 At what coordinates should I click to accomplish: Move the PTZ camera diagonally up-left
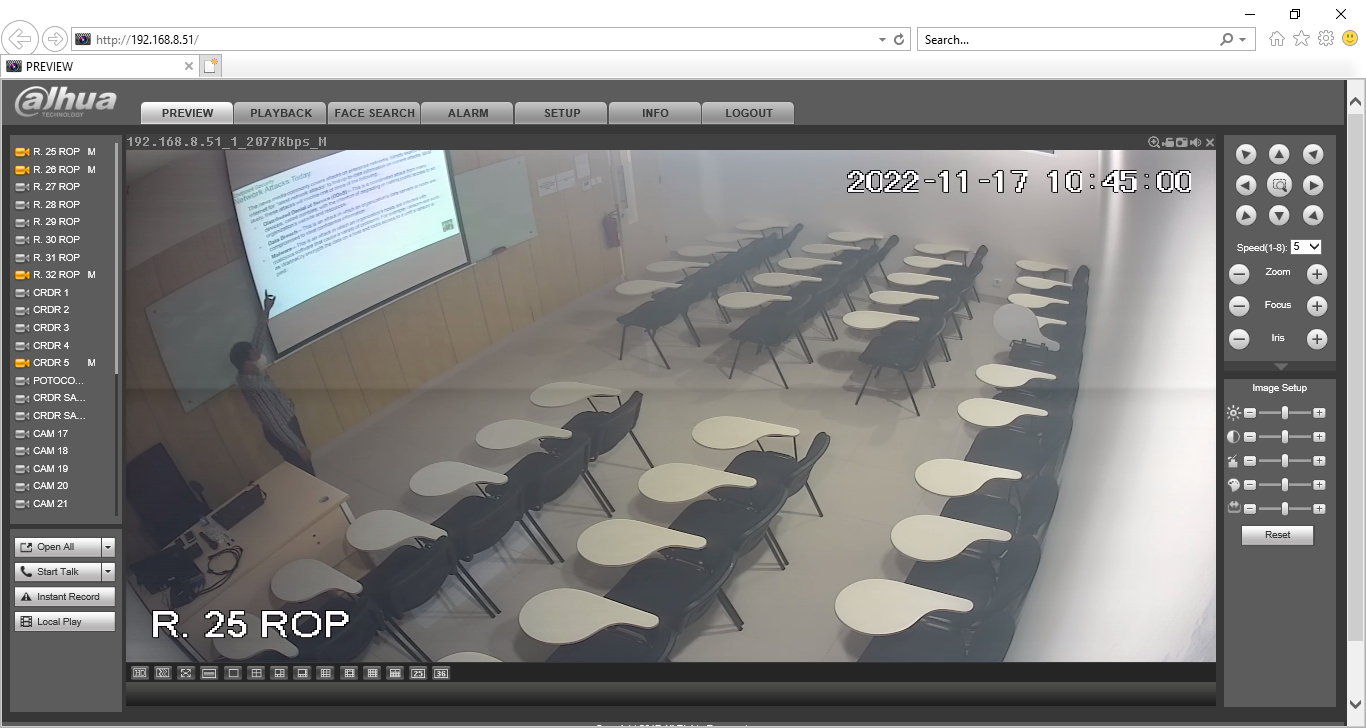pyautogui.click(x=1246, y=154)
